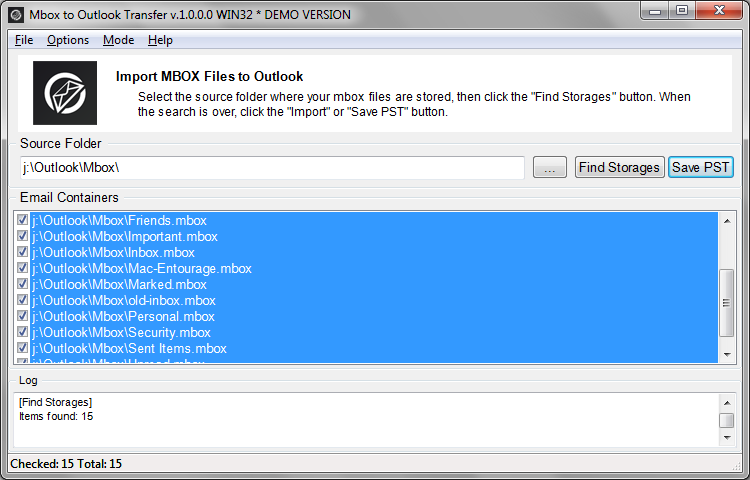Toggle the Mac-Entourage.mbox checkbox
Image resolution: width=750 pixels, height=480 pixels.
click(x=22, y=268)
